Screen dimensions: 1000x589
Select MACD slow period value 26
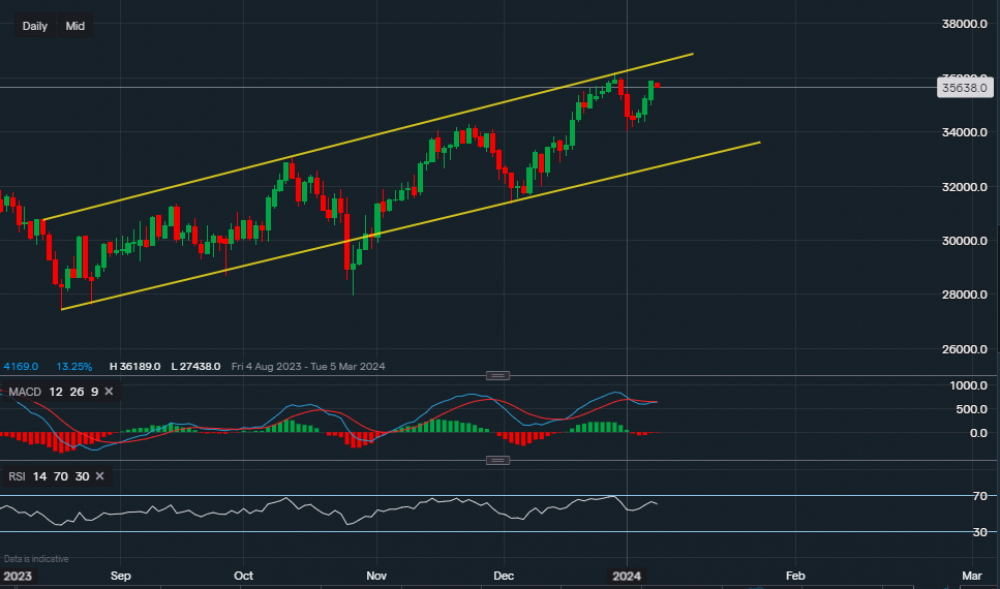(76, 392)
